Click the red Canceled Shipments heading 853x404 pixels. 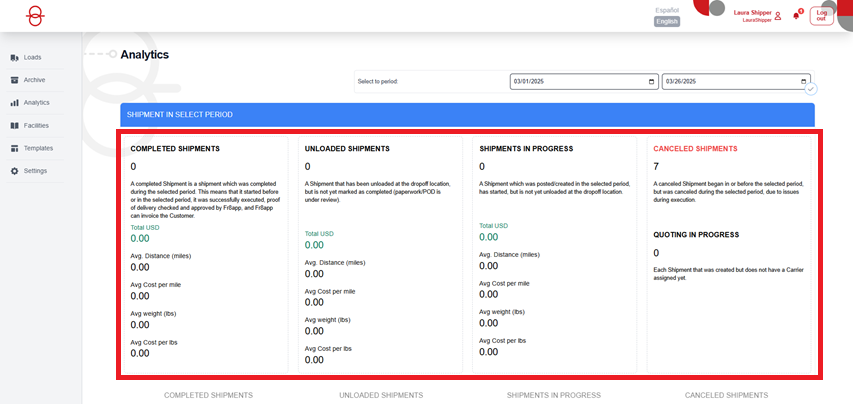(x=695, y=148)
